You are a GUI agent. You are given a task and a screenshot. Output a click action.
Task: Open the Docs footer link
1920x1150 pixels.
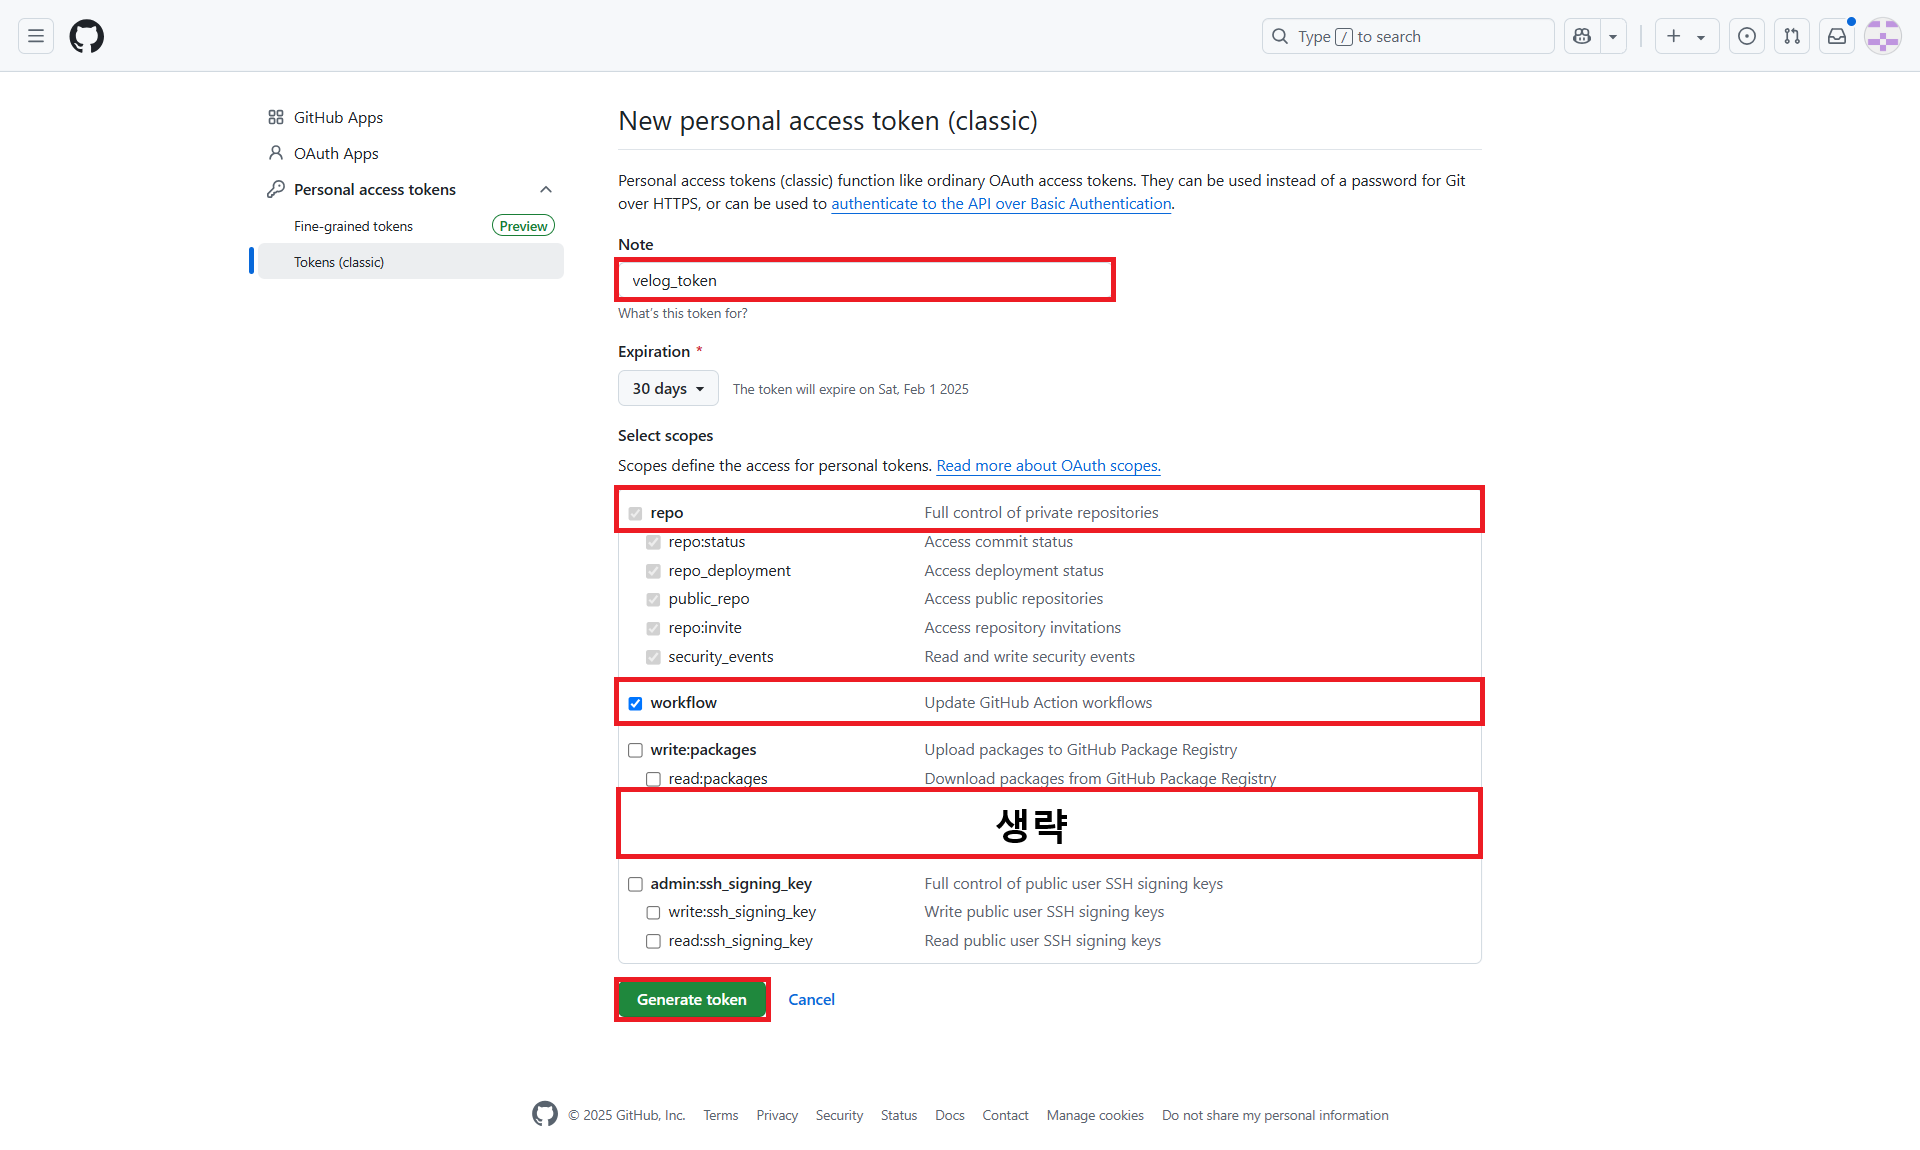pos(950,1115)
